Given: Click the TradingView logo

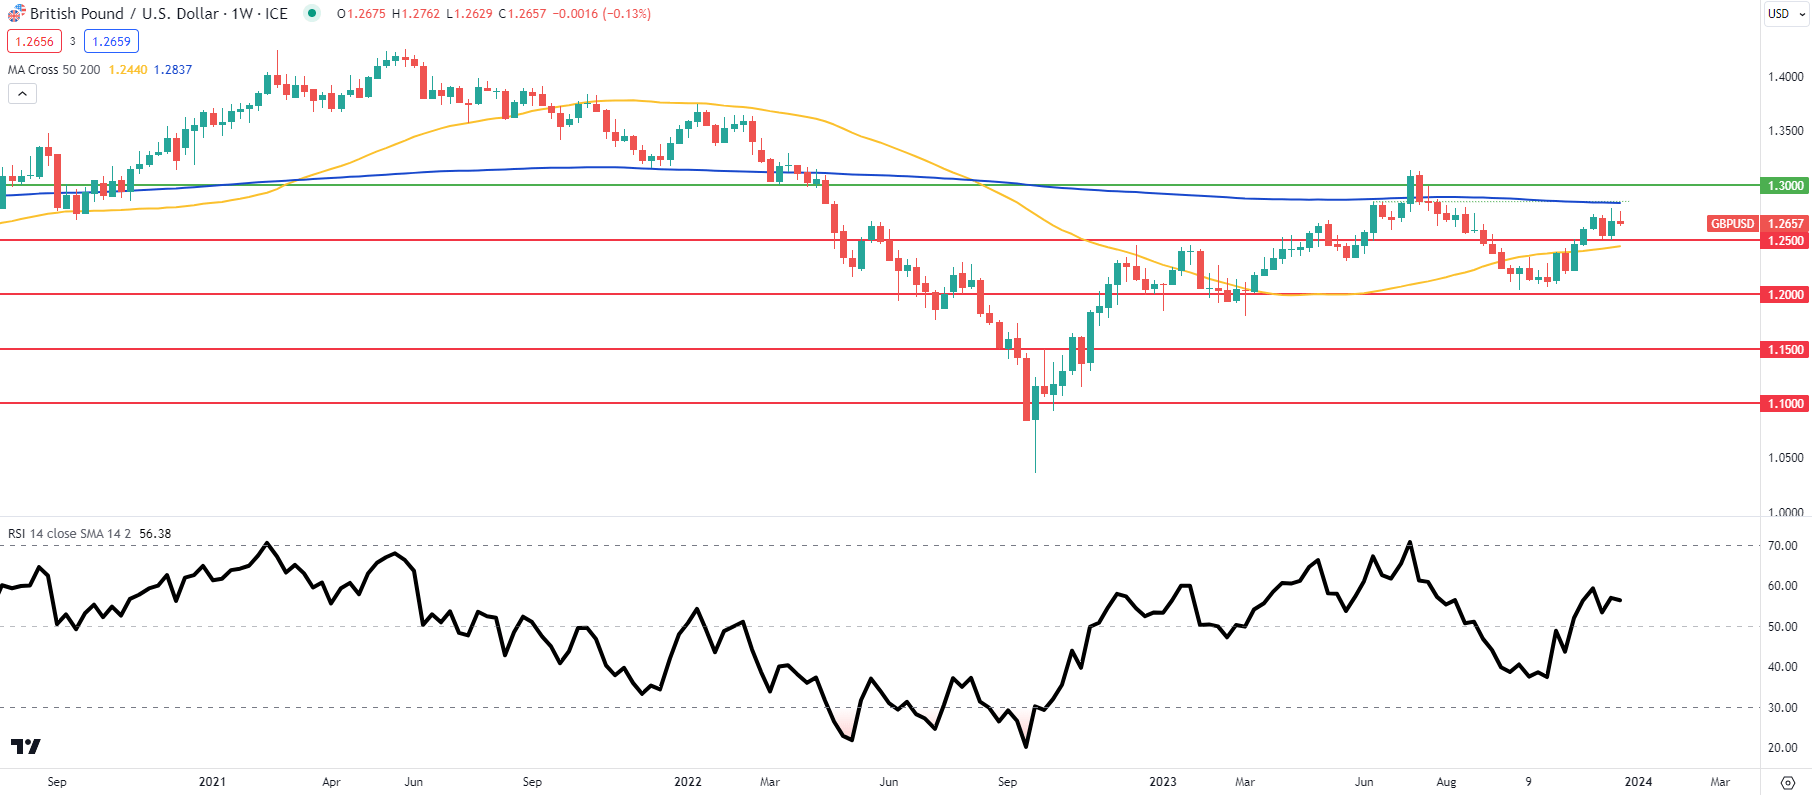Looking at the screenshot, I should coord(26,746).
